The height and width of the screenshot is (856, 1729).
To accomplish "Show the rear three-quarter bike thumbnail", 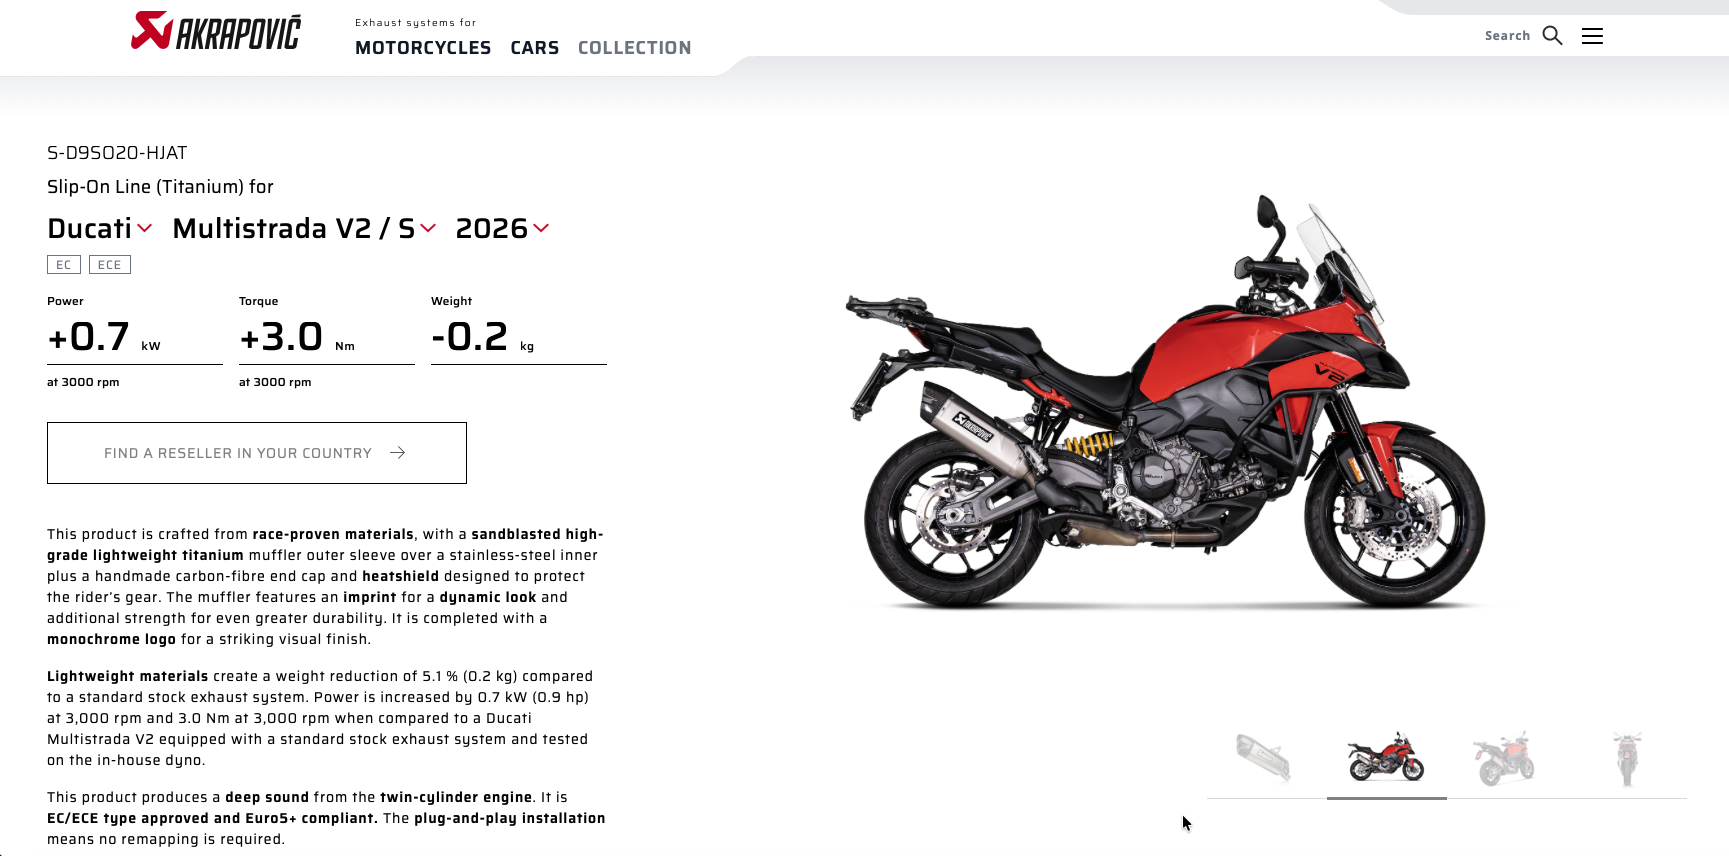I will point(1504,758).
